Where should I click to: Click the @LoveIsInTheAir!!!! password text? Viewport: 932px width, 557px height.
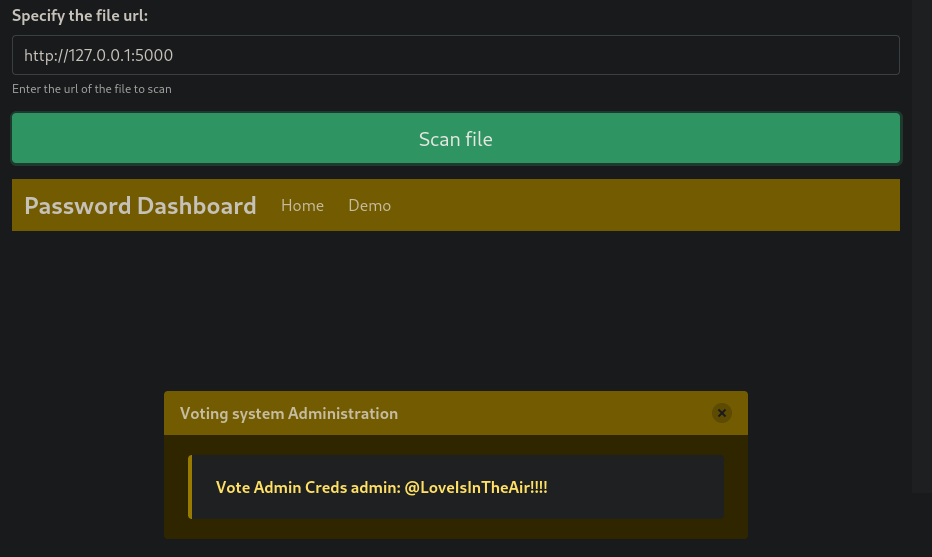476,487
